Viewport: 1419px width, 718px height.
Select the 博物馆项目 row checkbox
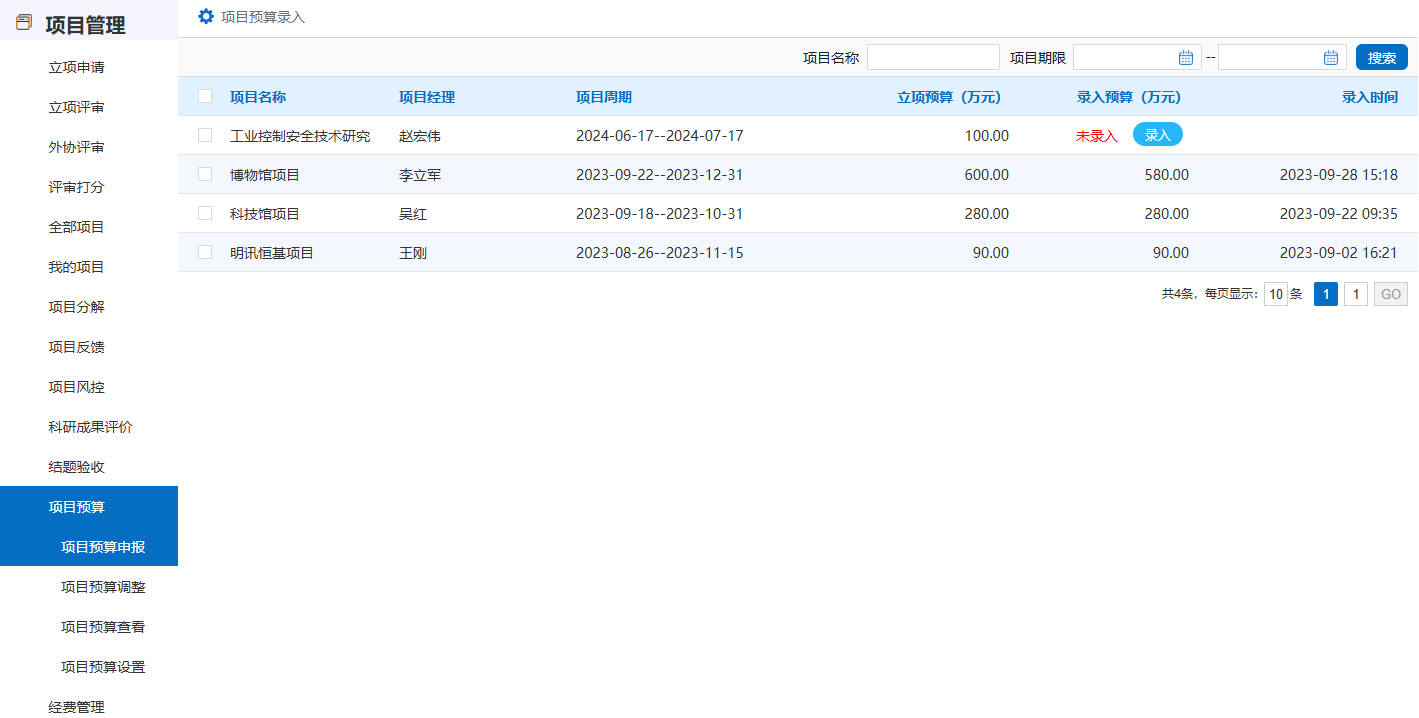[205, 174]
